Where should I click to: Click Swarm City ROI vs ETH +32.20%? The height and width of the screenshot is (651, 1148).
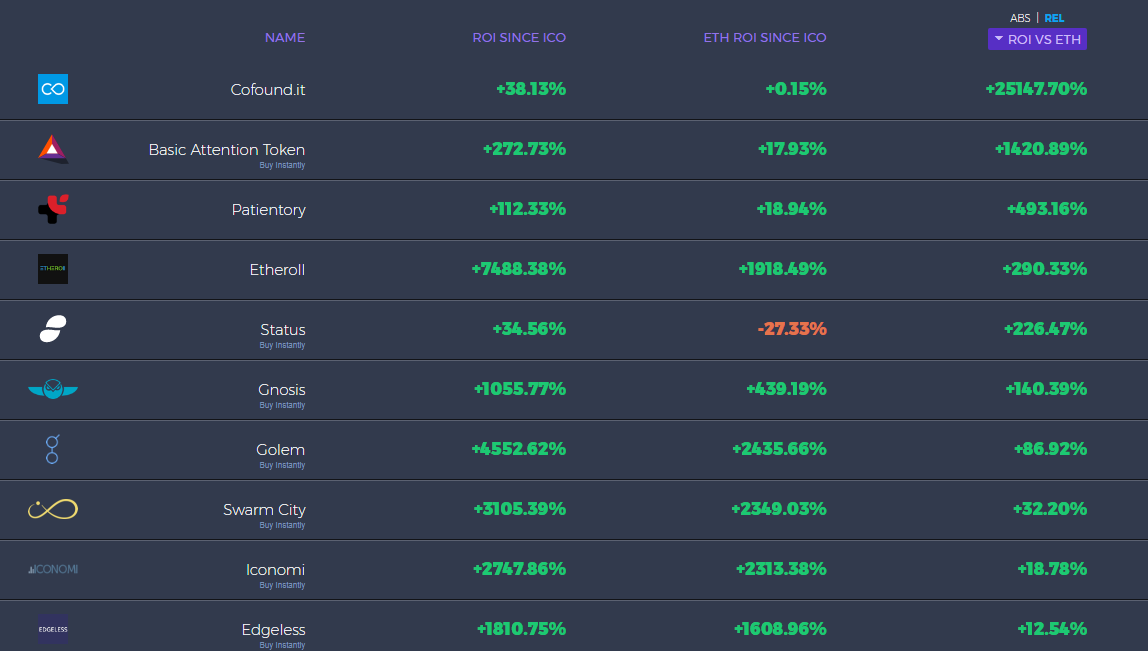point(1050,509)
